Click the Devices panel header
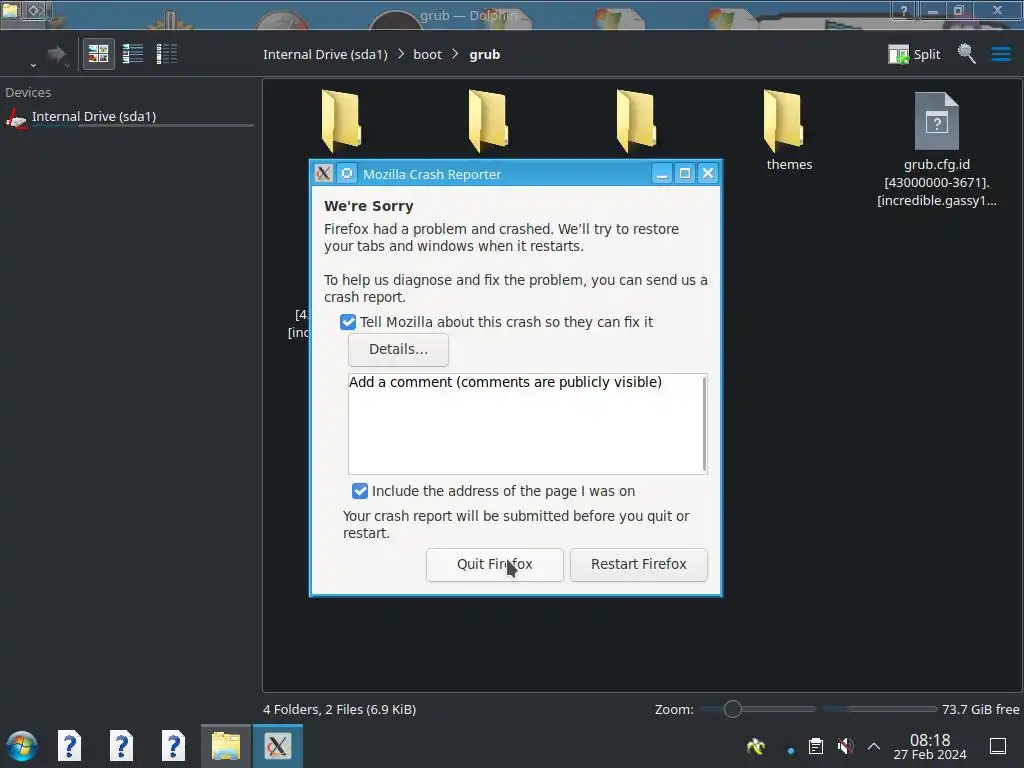This screenshot has height=768, width=1024. [28, 93]
